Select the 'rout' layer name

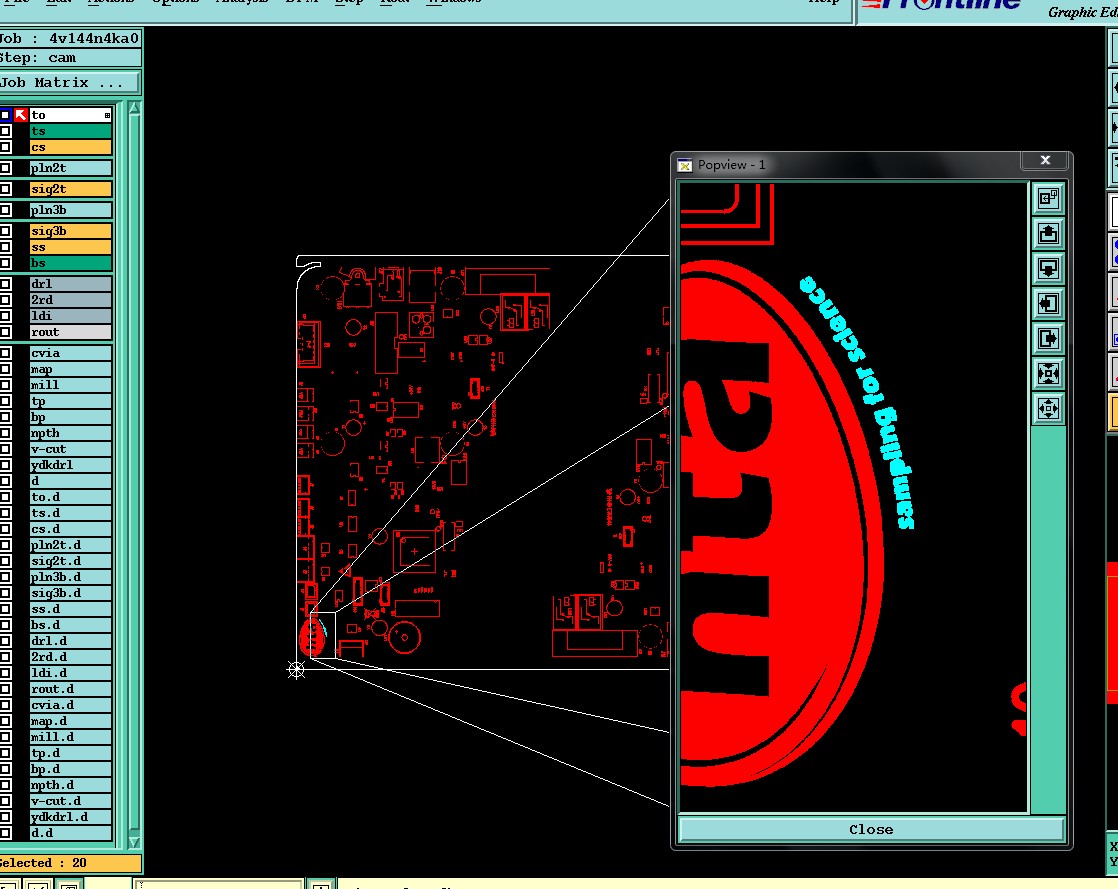point(71,332)
